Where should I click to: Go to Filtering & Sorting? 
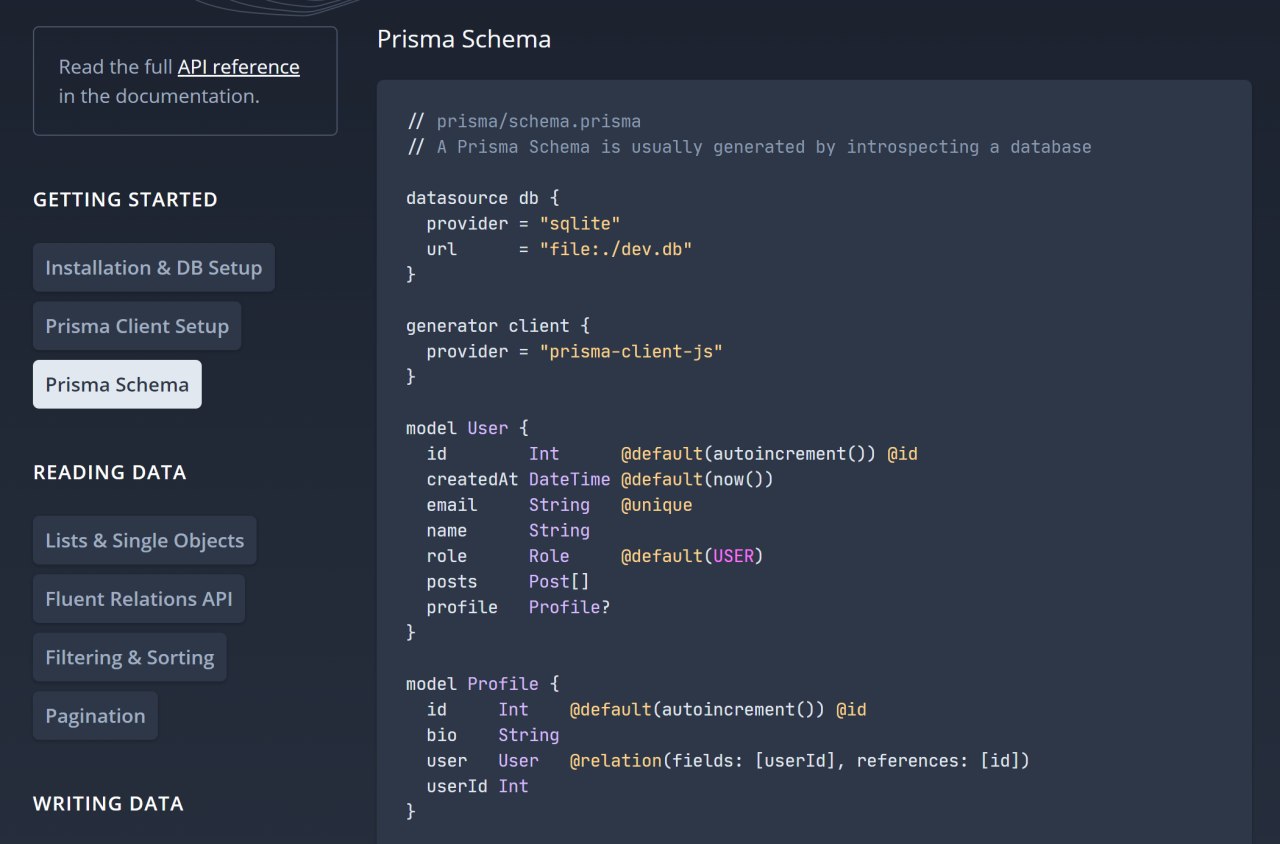pyautogui.click(x=130, y=658)
